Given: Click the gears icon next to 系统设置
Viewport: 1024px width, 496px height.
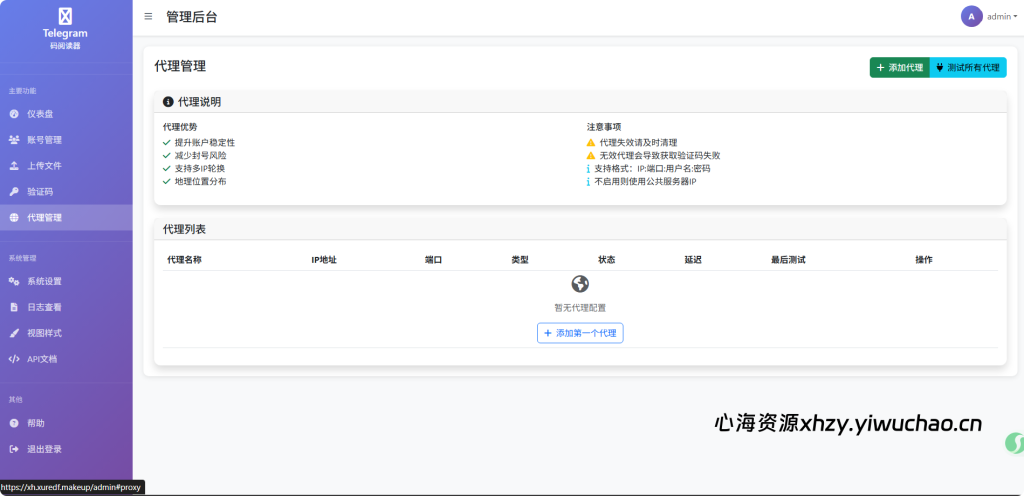Looking at the screenshot, I should (x=14, y=281).
